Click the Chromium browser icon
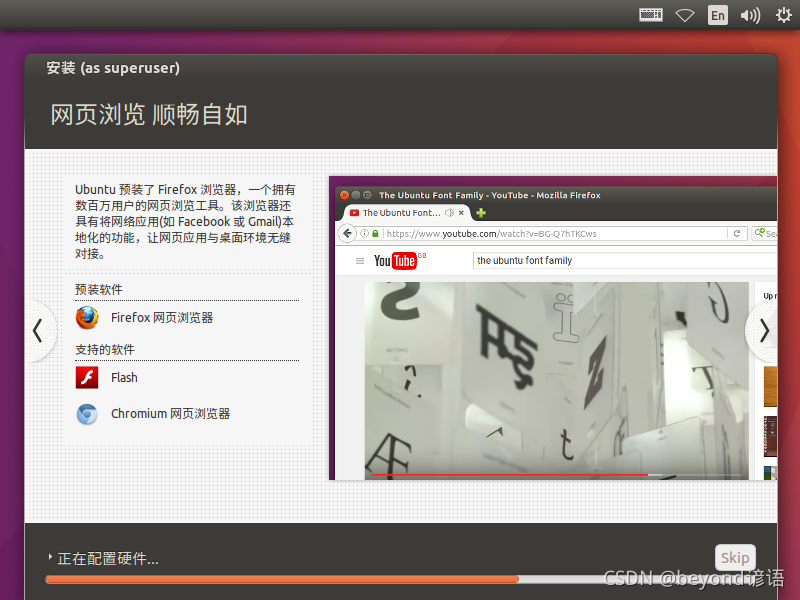 coord(87,414)
